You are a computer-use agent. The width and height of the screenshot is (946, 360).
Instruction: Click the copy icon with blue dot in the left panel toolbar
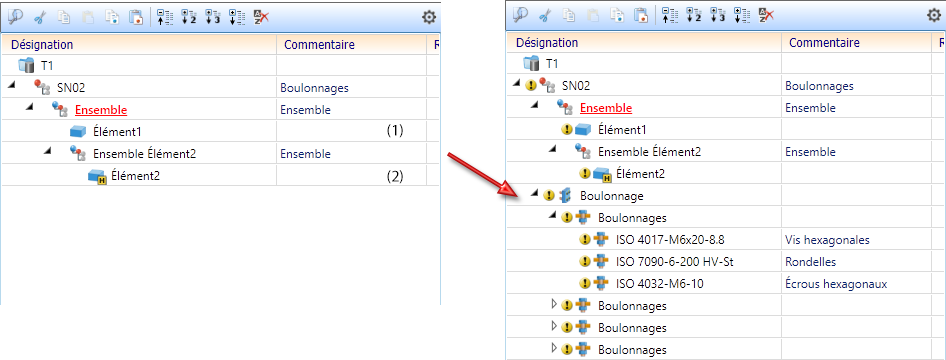[x=112, y=17]
